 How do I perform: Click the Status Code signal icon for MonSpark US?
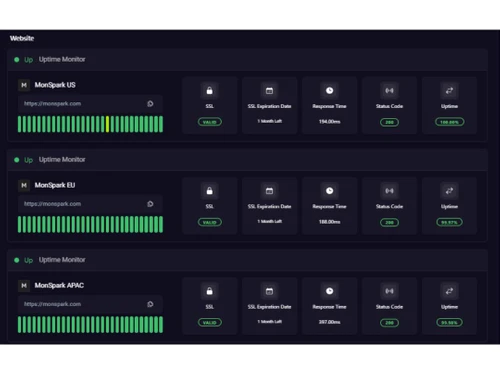coord(389,91)
